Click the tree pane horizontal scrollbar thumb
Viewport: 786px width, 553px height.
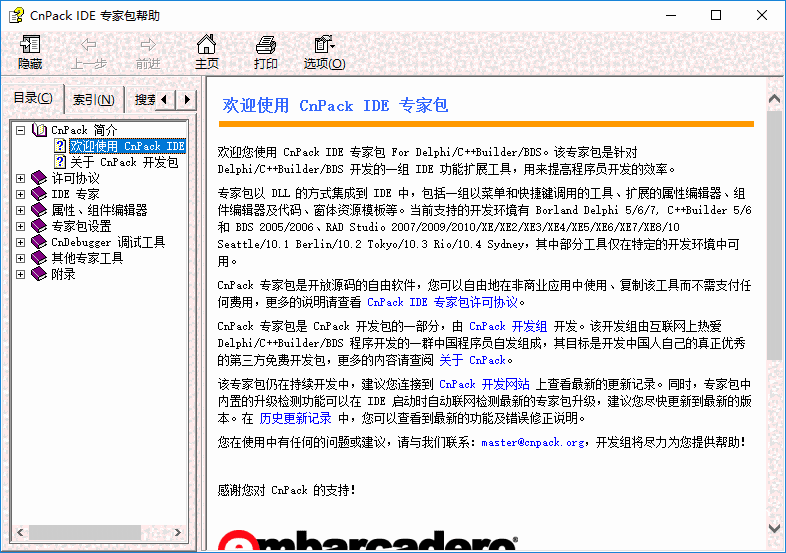pyautogui.click(x=85, y=532)
